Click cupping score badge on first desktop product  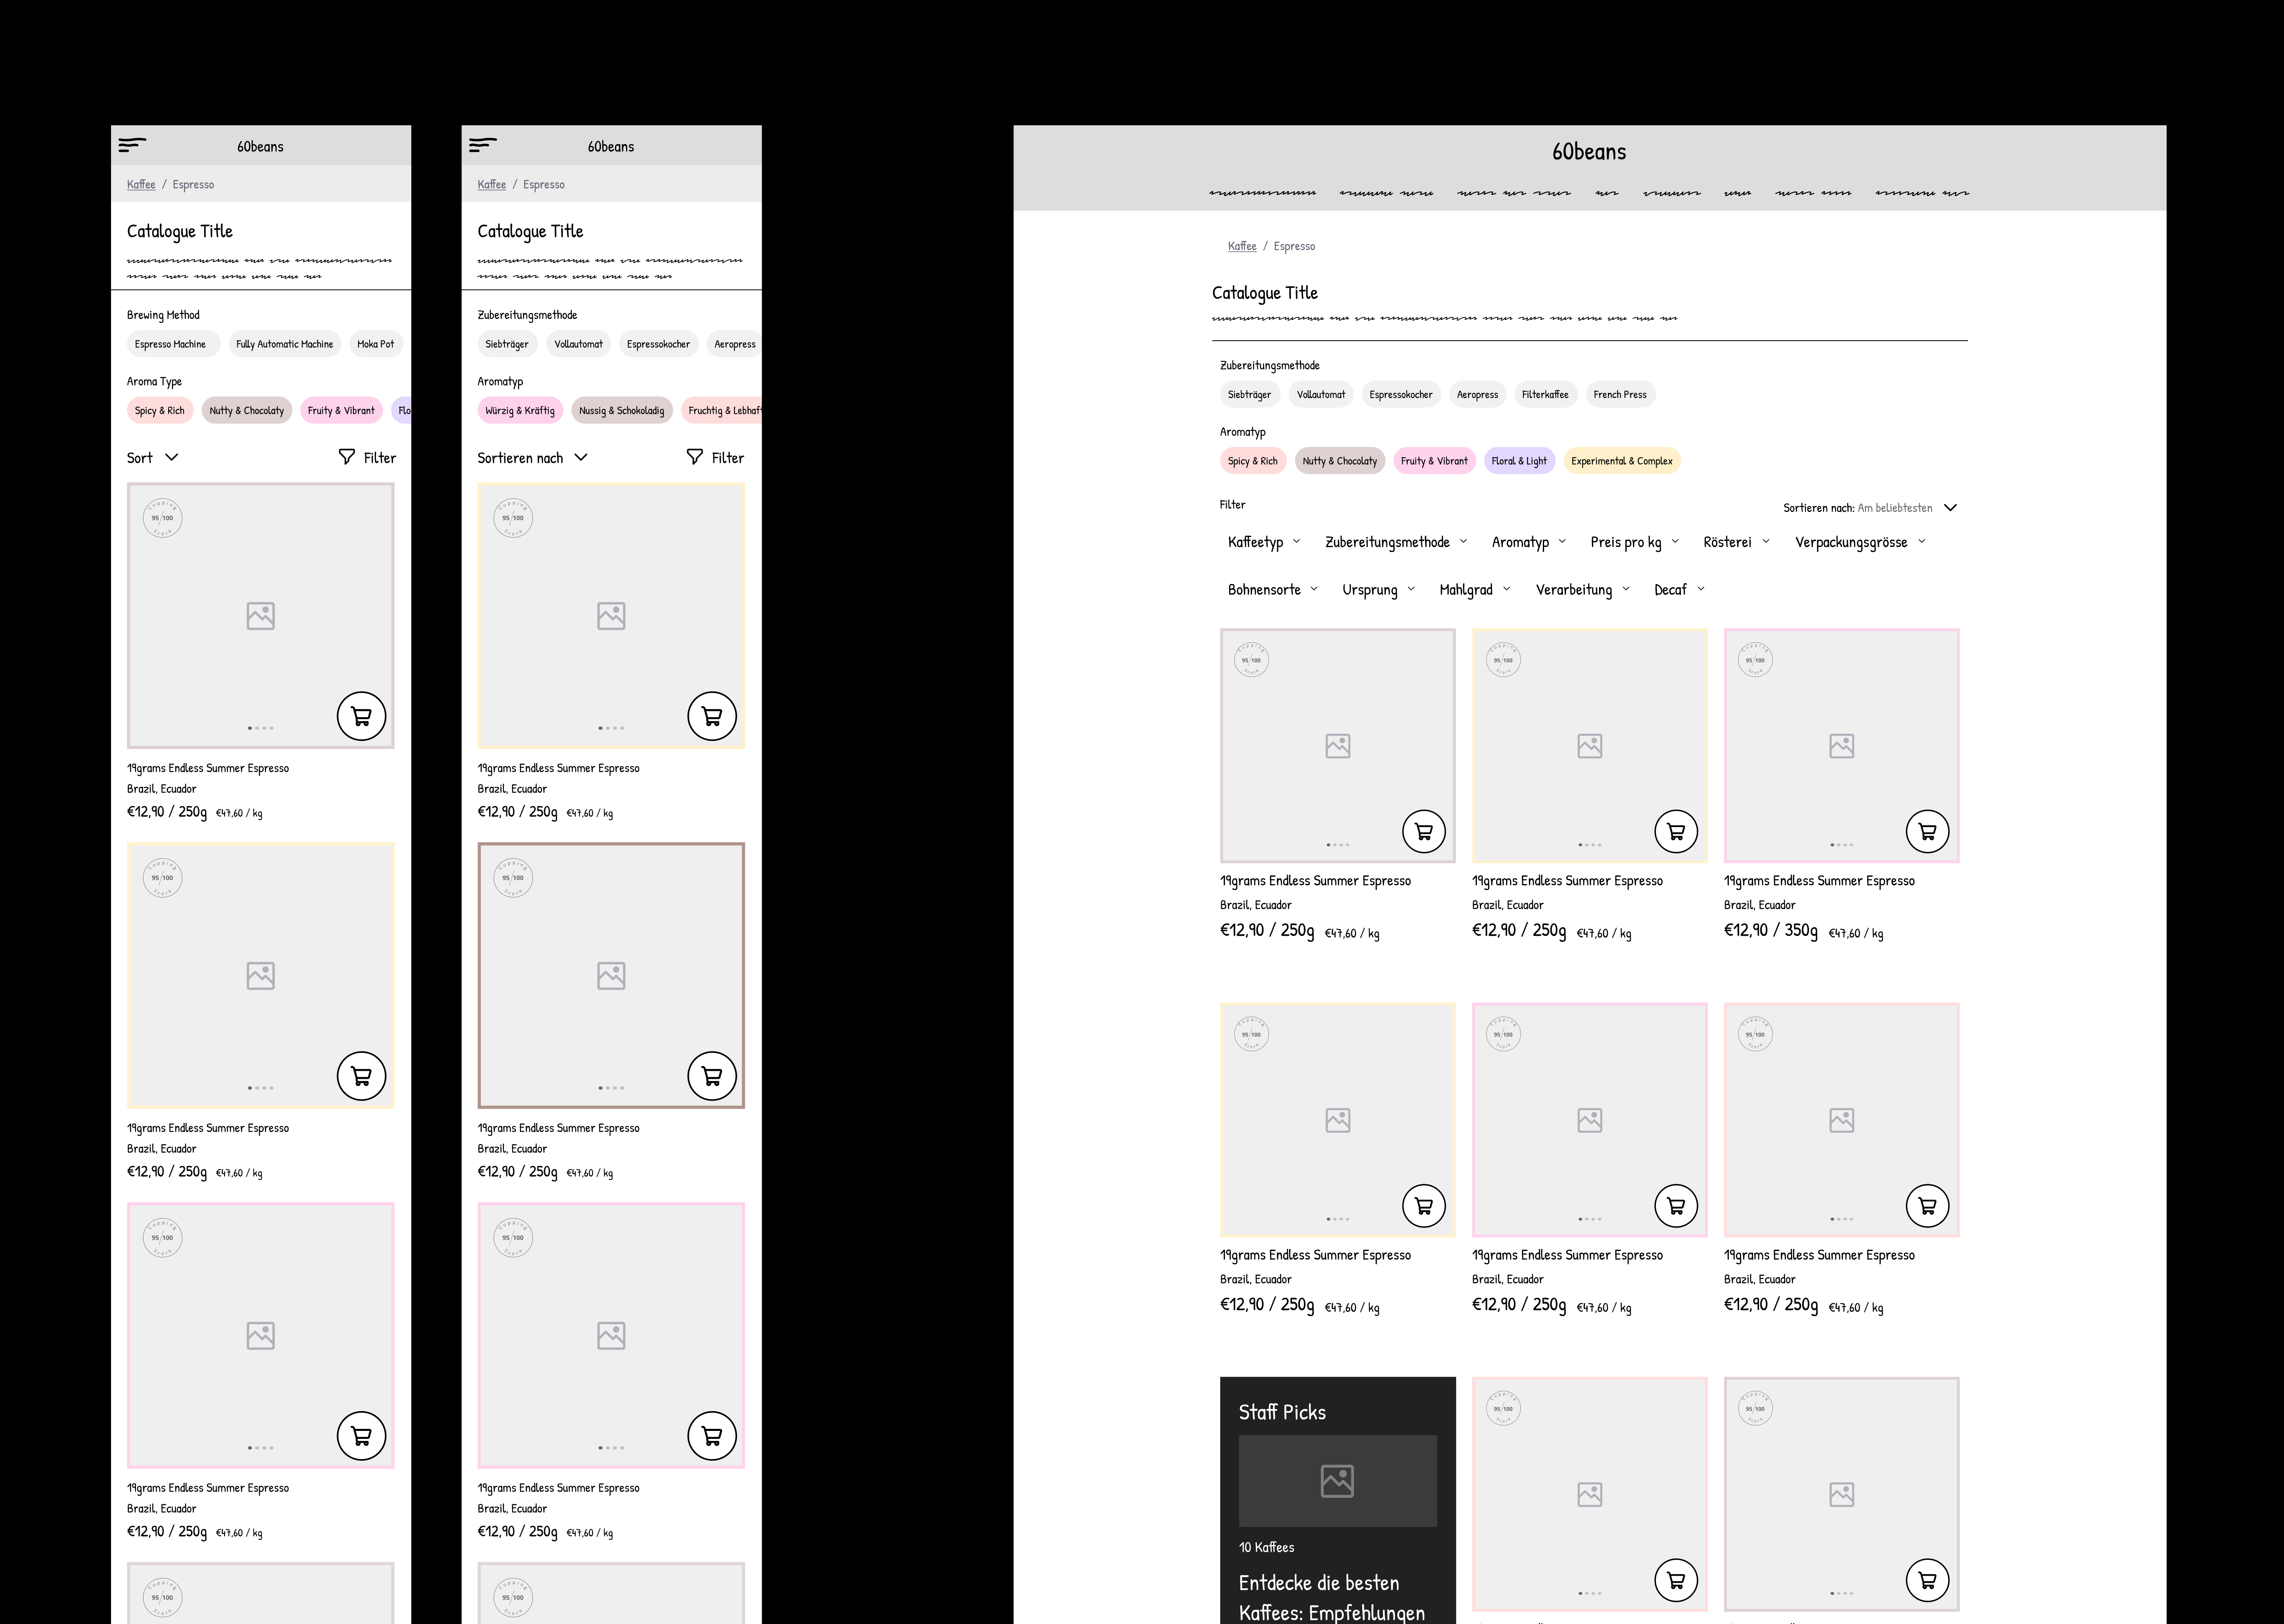coord(1251,660)
